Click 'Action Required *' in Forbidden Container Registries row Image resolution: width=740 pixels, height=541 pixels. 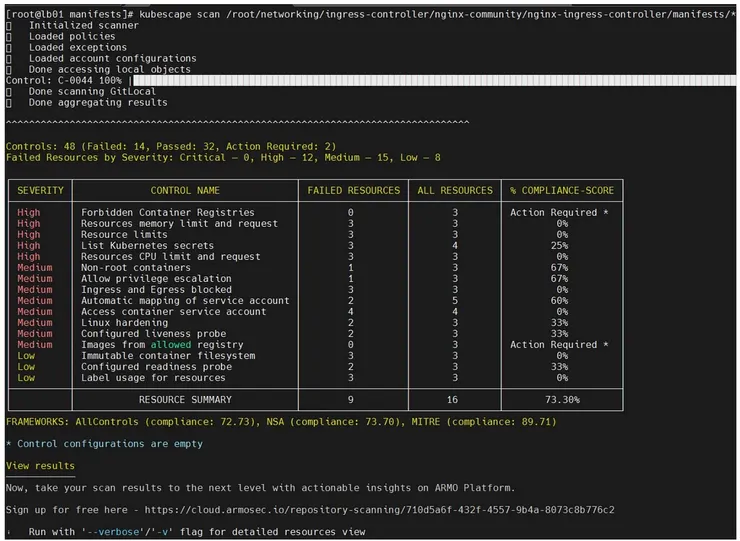(559, 212)
